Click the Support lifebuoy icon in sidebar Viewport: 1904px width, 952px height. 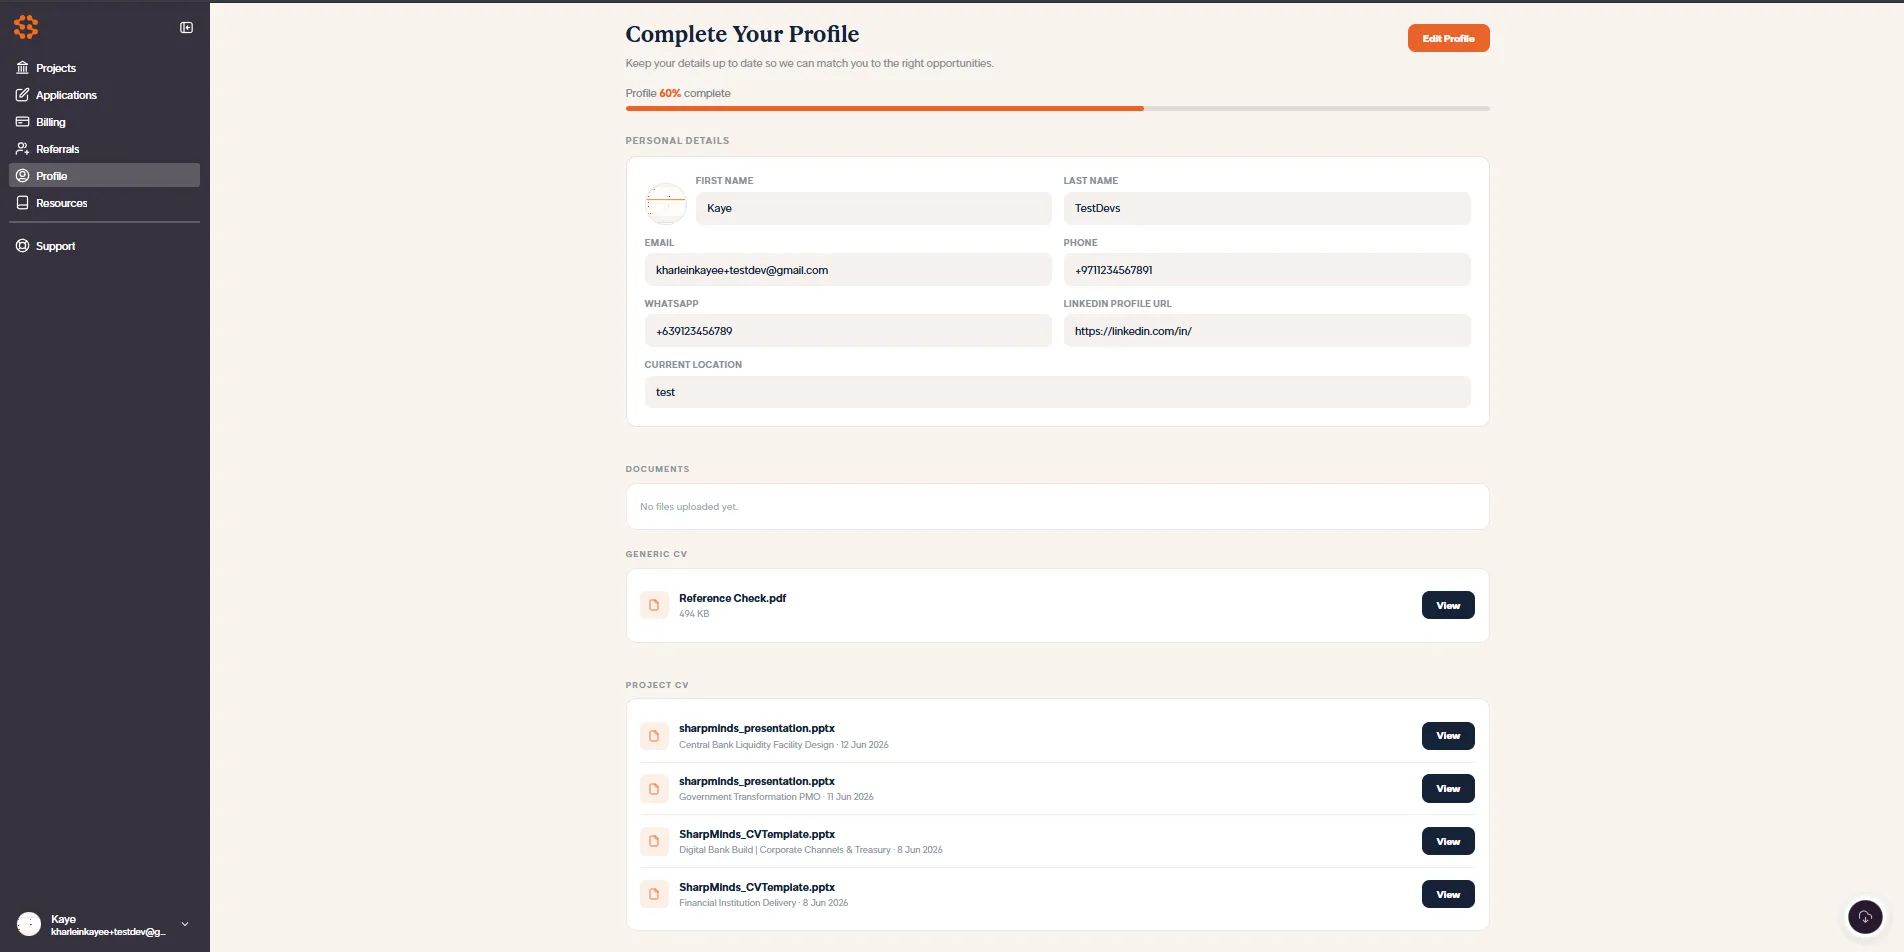[x=22, y=246]
